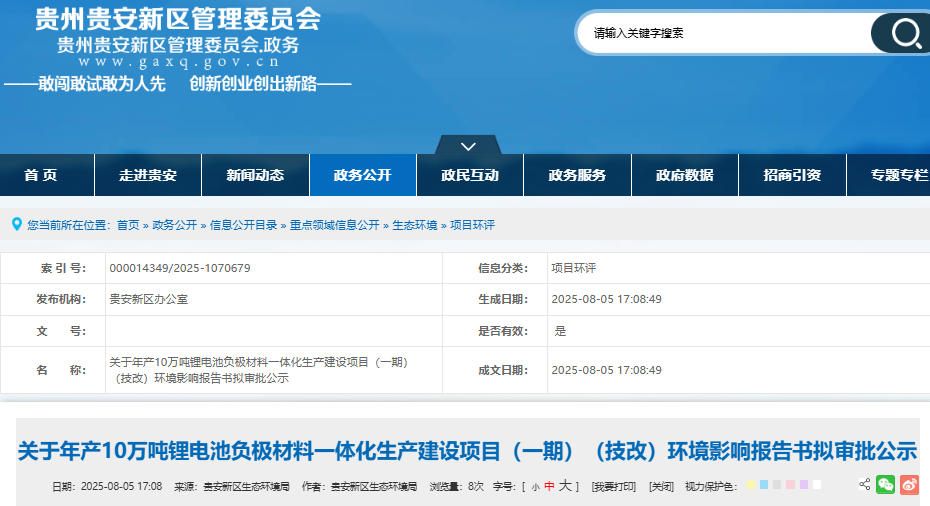Image resolution: width=930 pixels, height=506 pixels.
Task: Set font size to medium (中)
Action: point(549,487)
